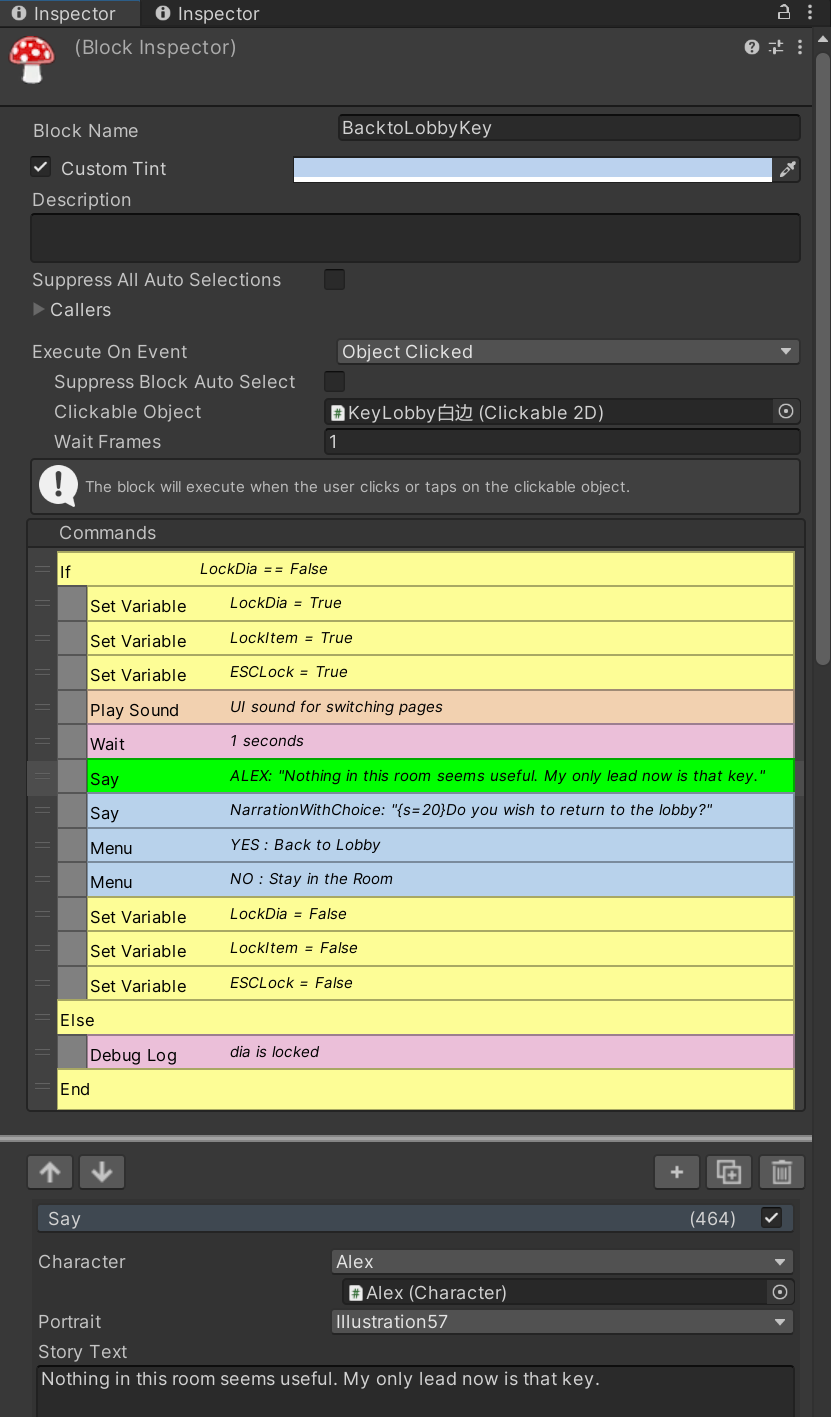Open the Character dropdown showing Alex
The image size is (831, 1417).
pyautogui.click(x=562, y=1262)
